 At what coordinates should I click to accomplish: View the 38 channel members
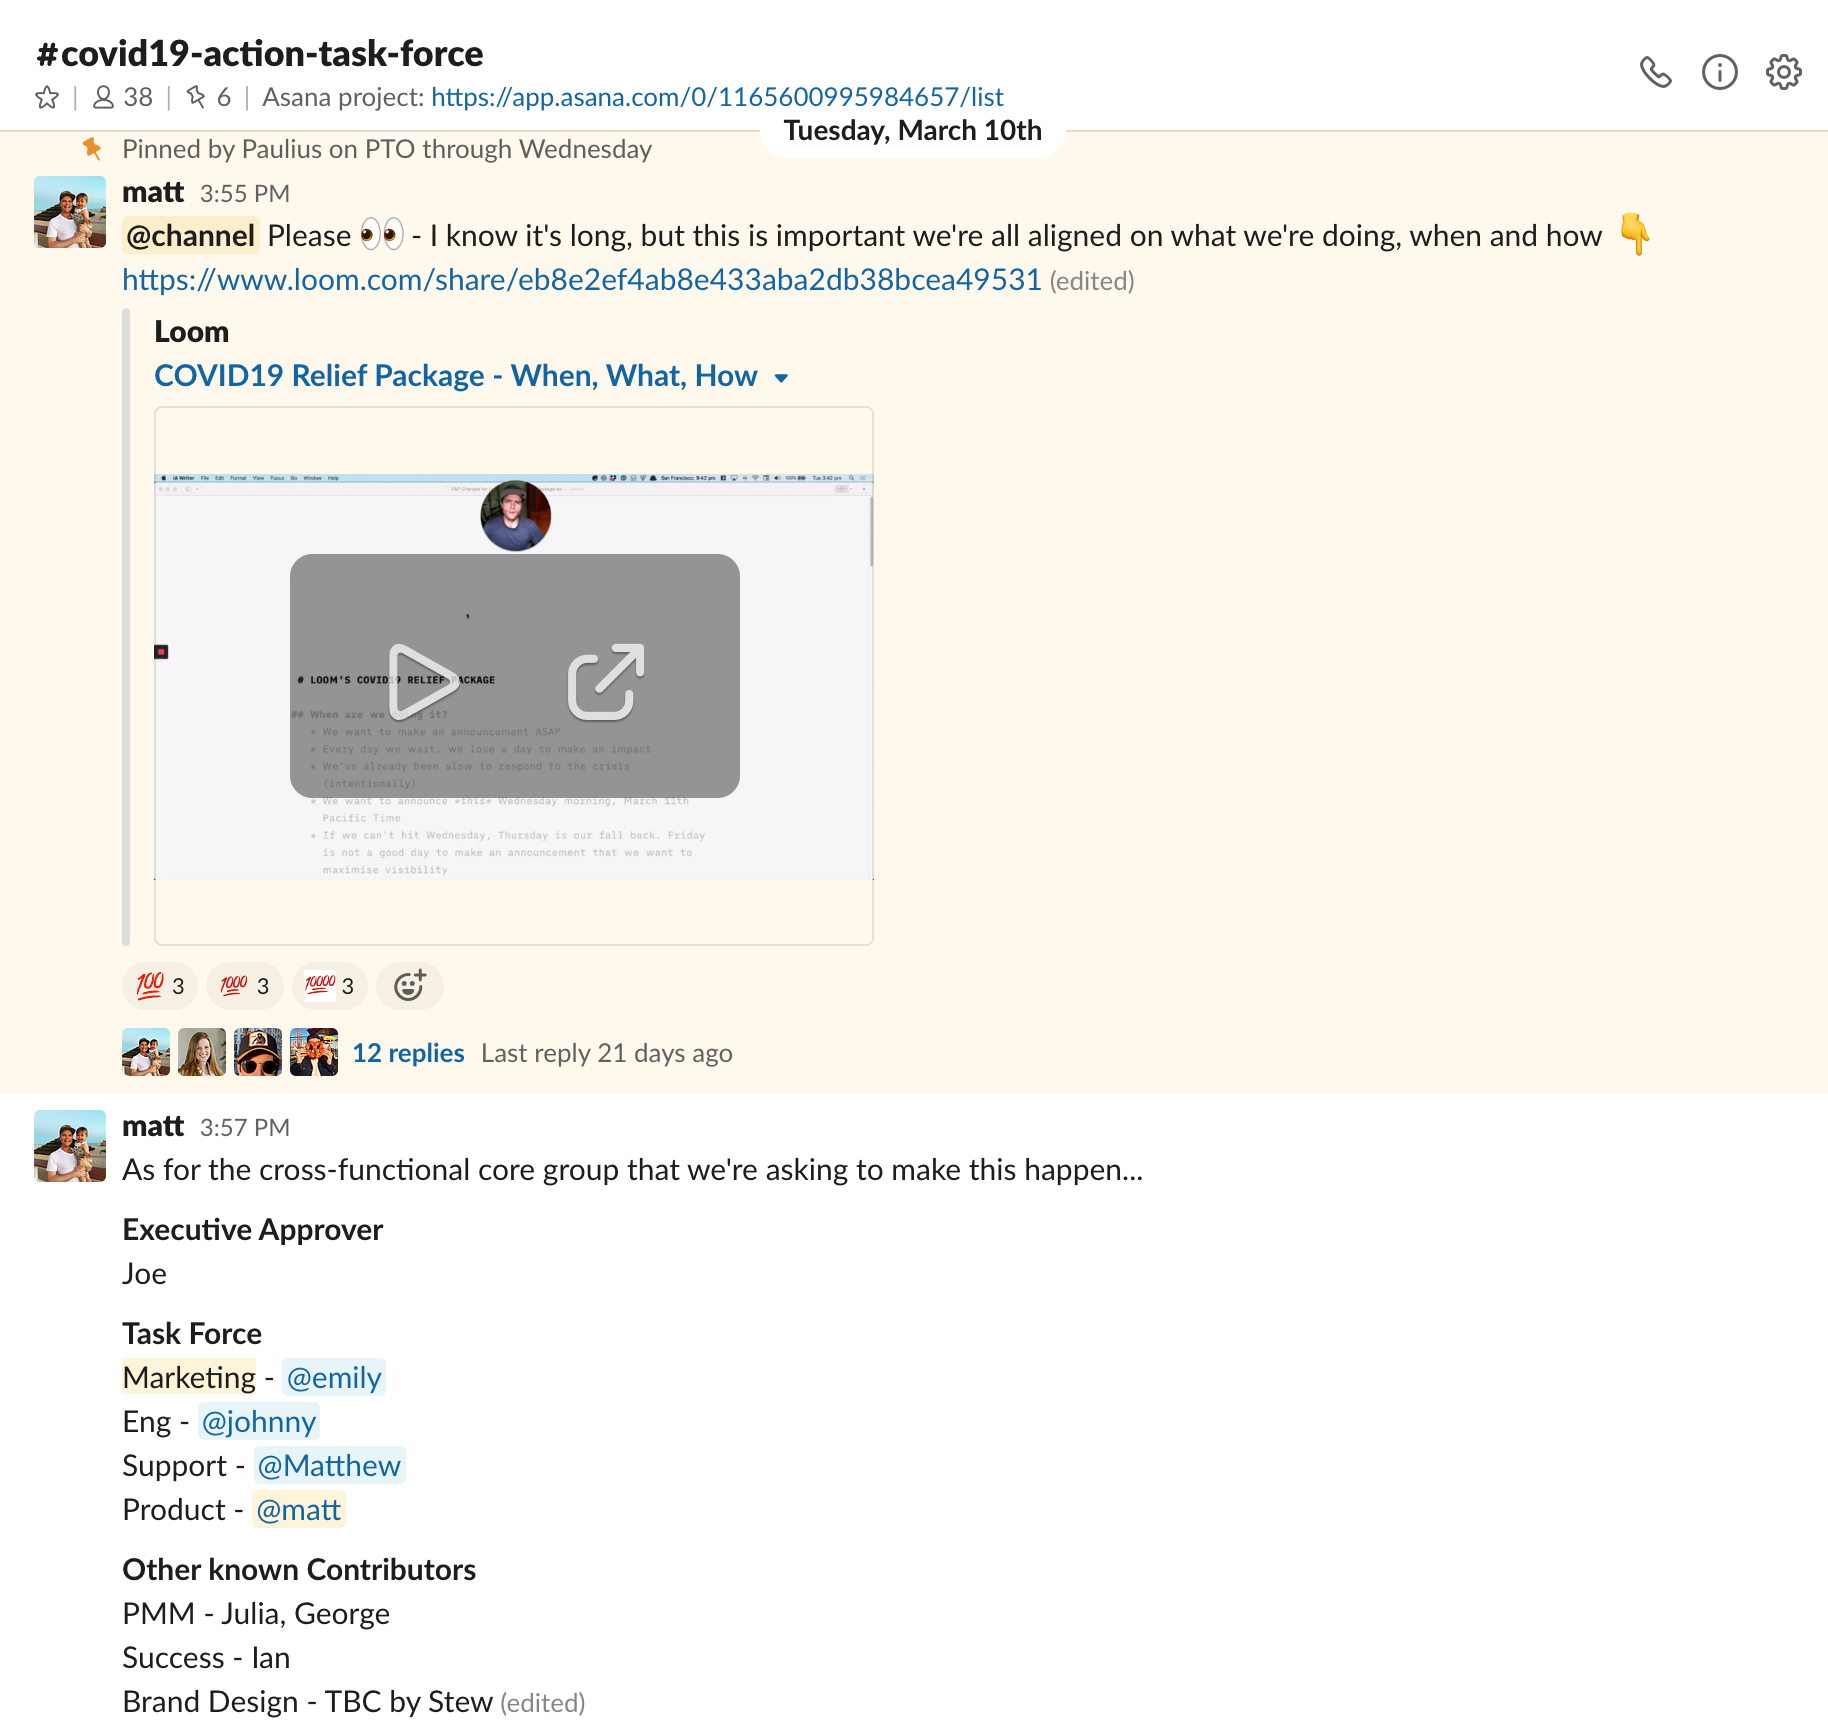(x=122, y=97)
